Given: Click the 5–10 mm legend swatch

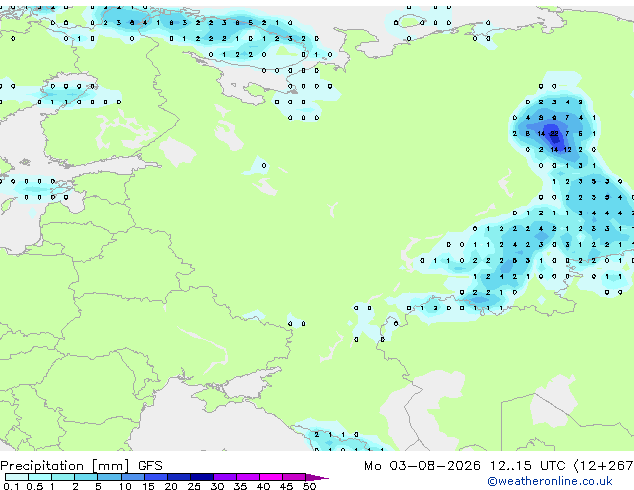Looking at the screenshot, I should click(109, 477).
